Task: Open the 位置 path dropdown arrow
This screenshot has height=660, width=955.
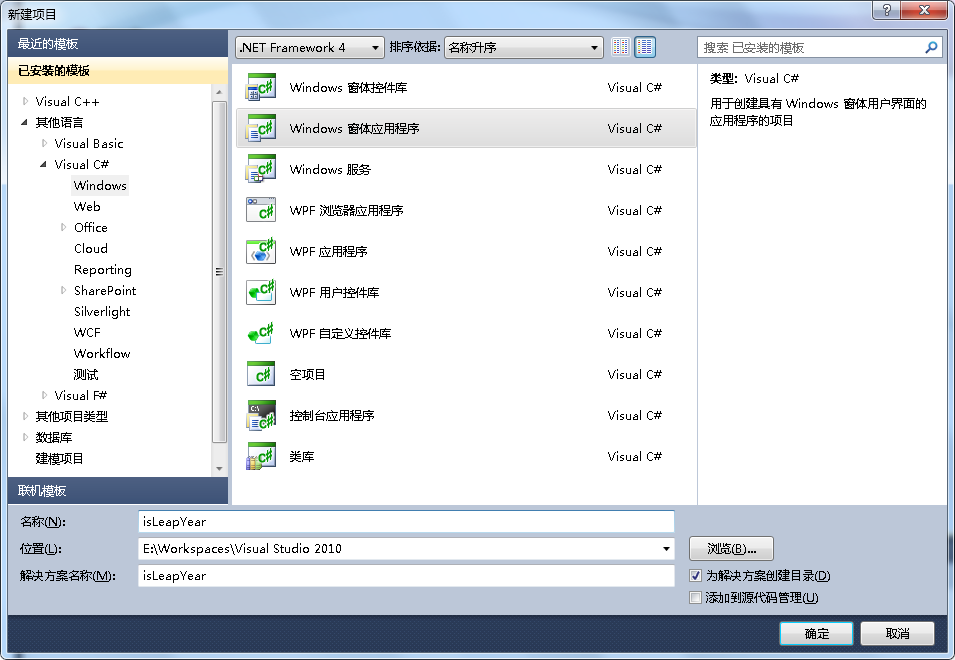Action: 666,549
